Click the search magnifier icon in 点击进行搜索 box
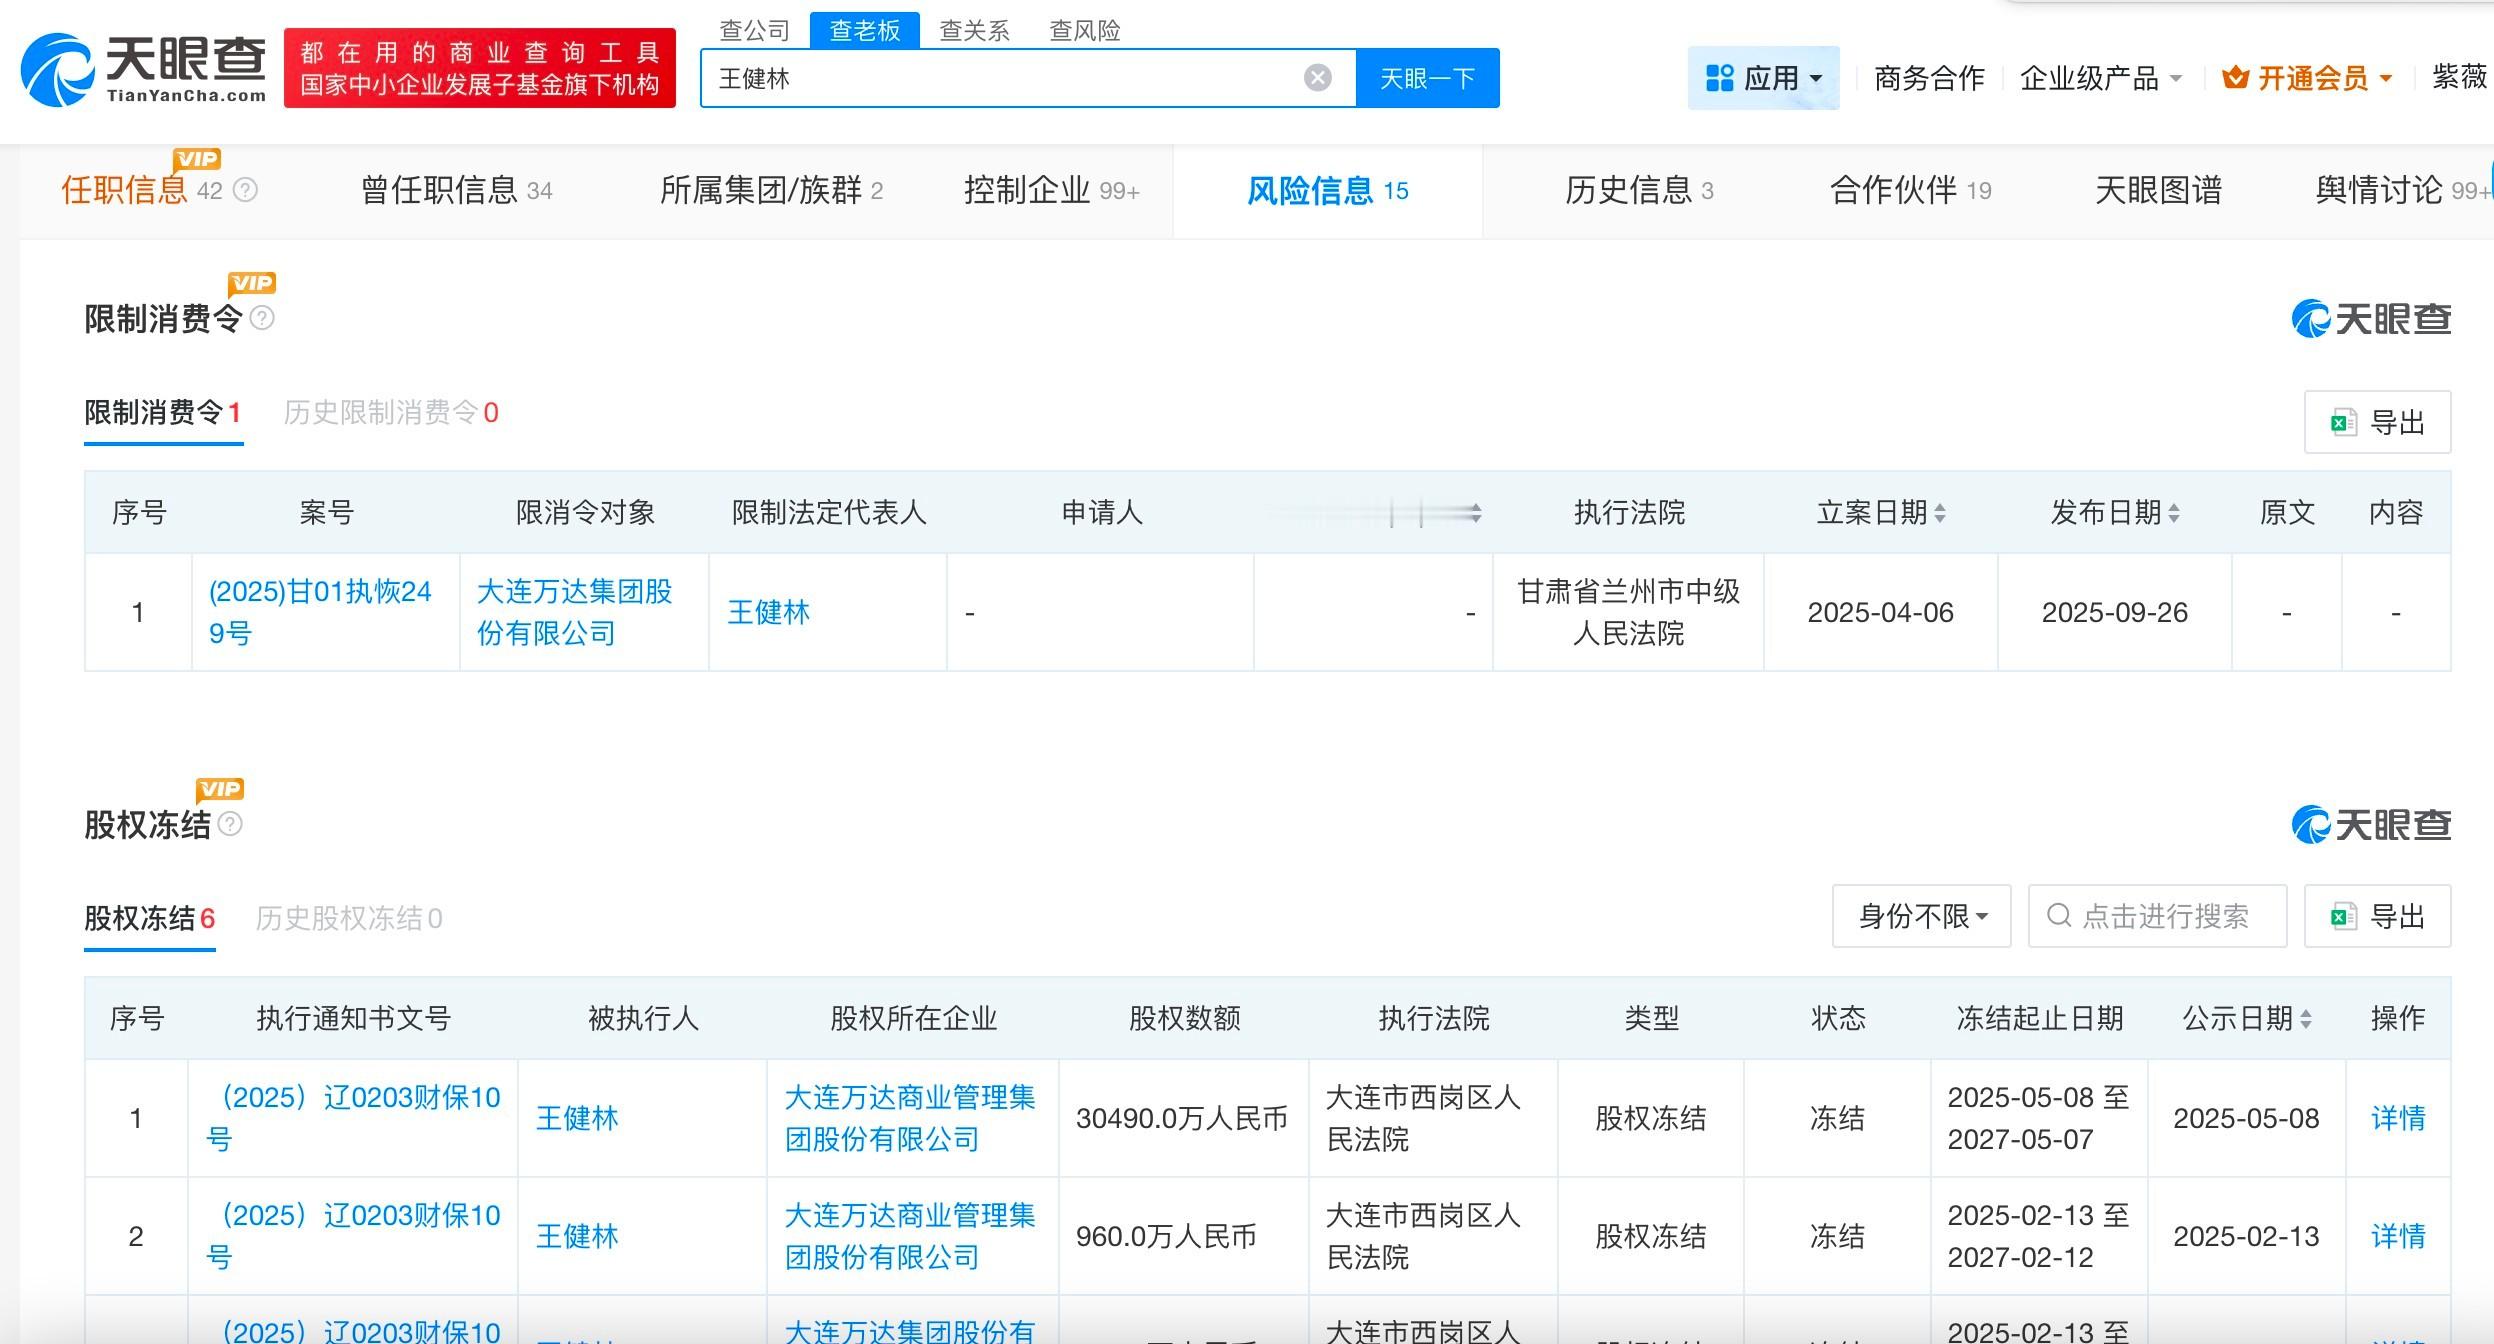 (2059, 915)
